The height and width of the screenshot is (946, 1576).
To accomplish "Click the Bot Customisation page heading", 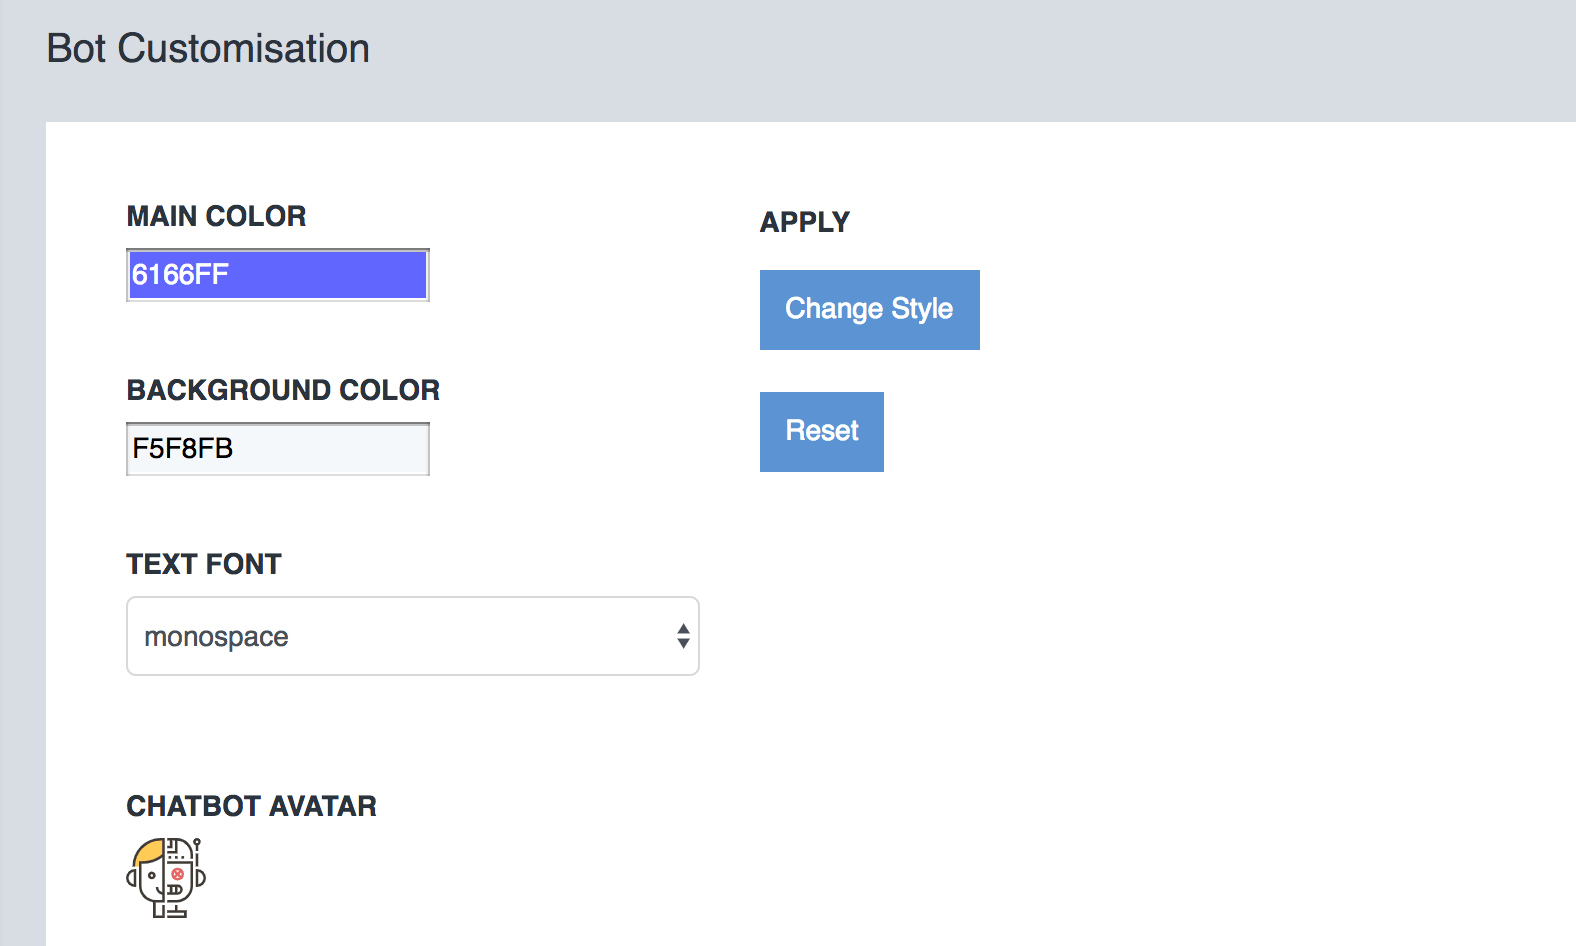I will tap(208, 49).
